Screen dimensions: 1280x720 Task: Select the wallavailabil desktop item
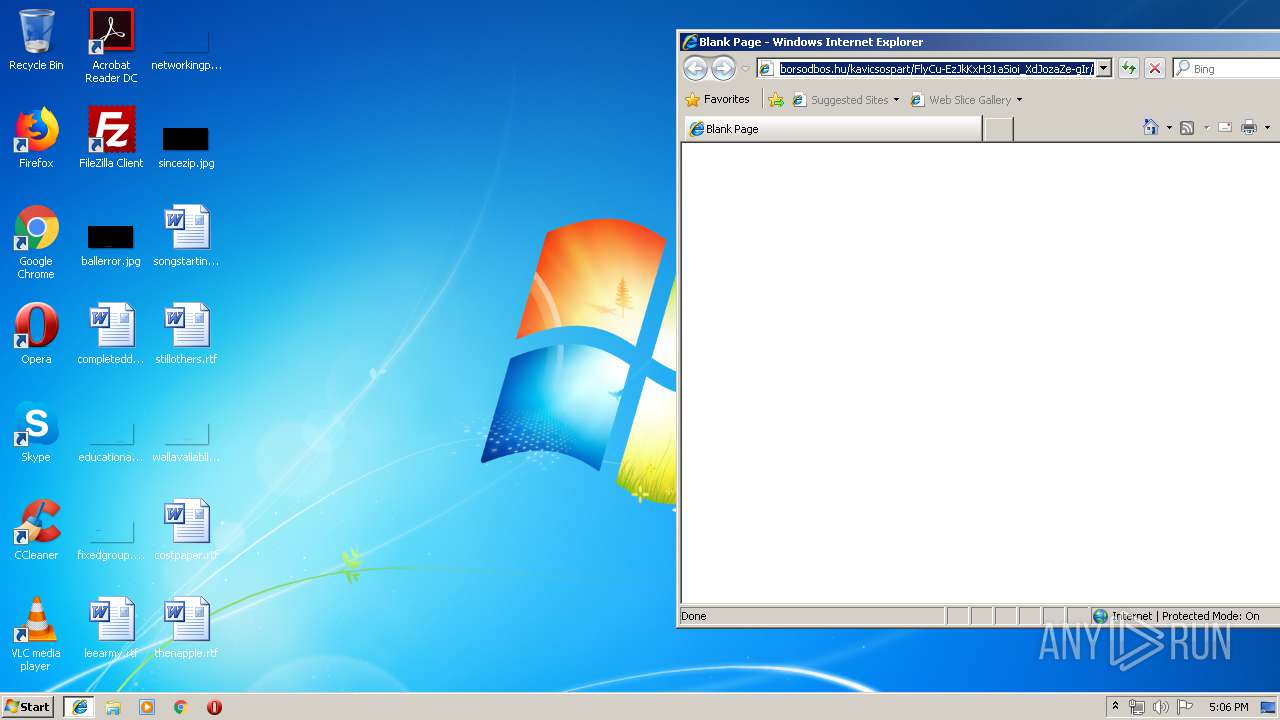[x=186, y=442]
